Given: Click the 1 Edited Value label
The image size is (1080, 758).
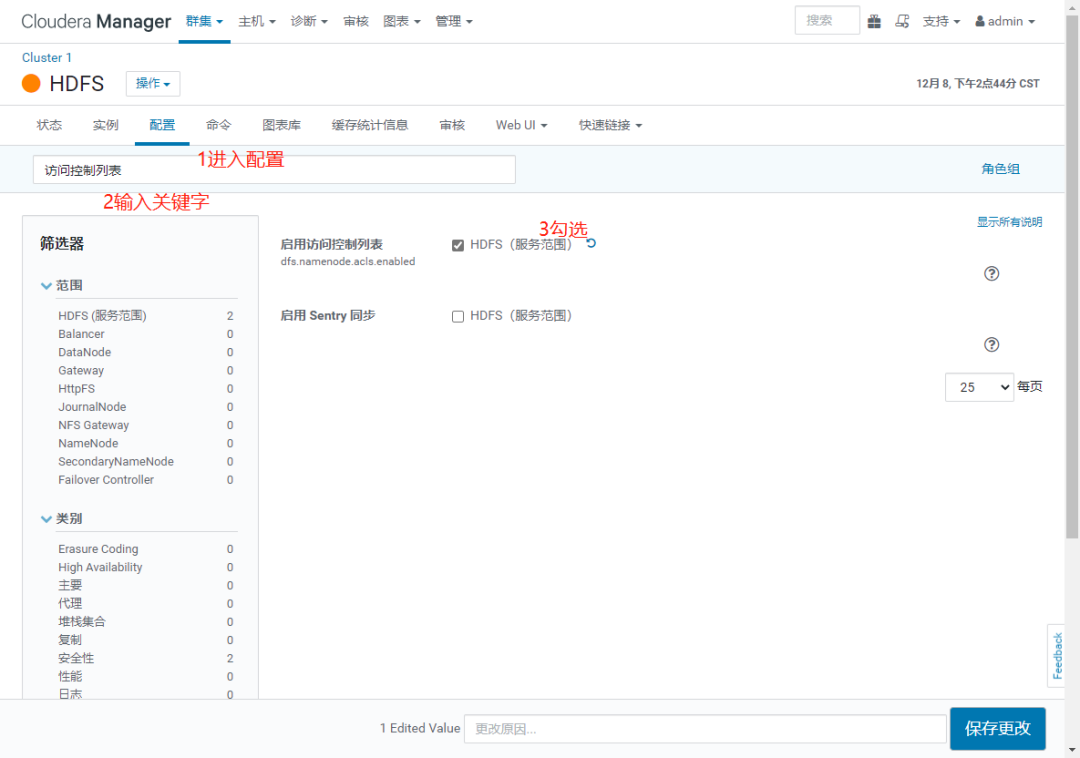Looking at the screenshot, I should pyautogui.click(x=419, y=728).
